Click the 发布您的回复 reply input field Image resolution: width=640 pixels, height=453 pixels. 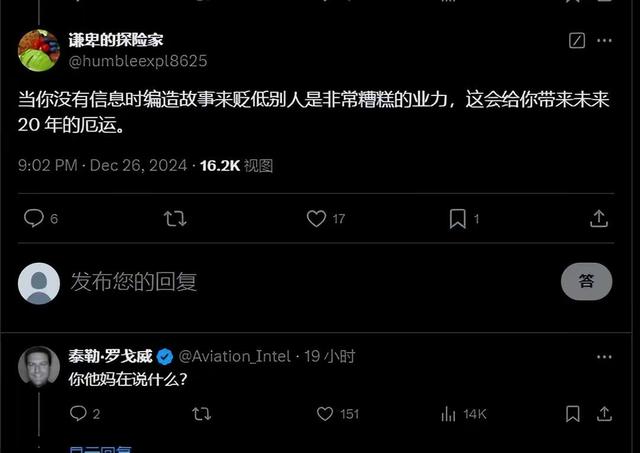tap(310, 282)
